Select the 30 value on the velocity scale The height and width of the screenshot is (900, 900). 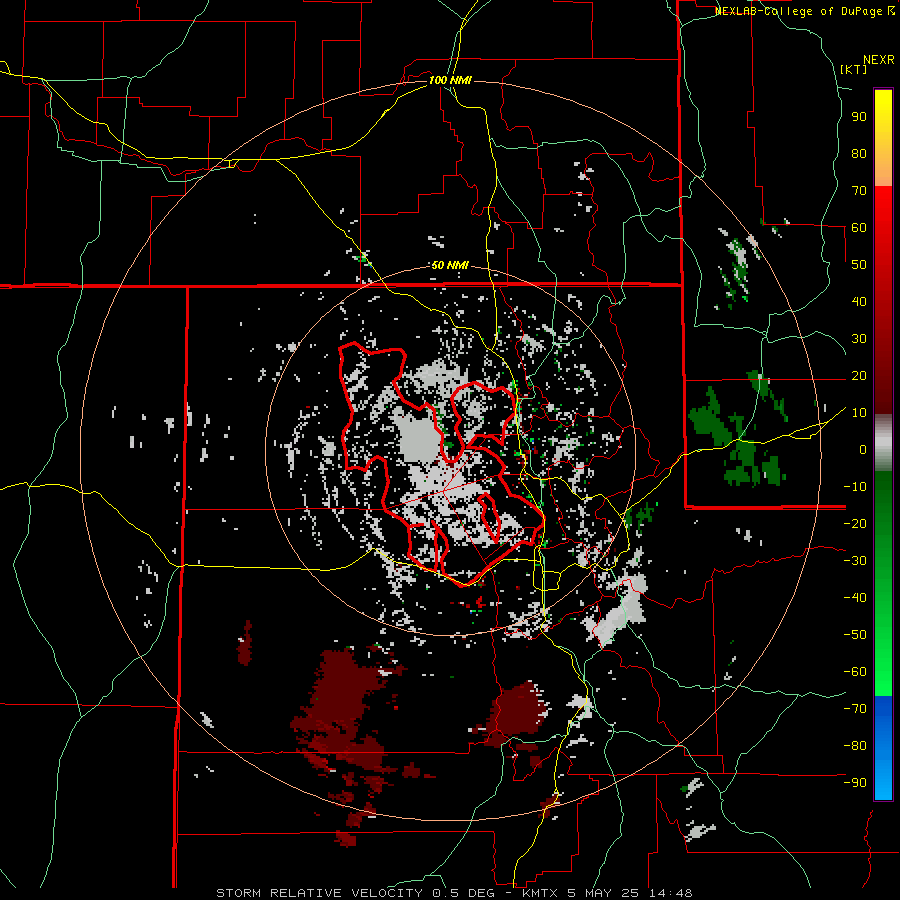[859, 339]
